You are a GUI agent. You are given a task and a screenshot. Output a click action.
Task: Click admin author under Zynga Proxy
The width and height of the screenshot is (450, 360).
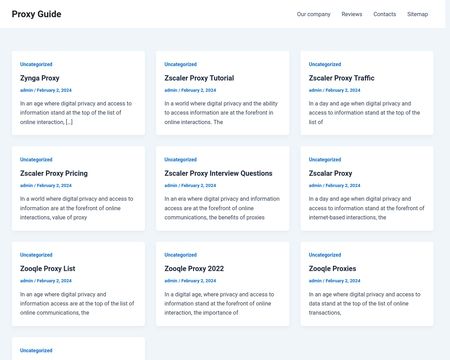[x=26, y=90]
